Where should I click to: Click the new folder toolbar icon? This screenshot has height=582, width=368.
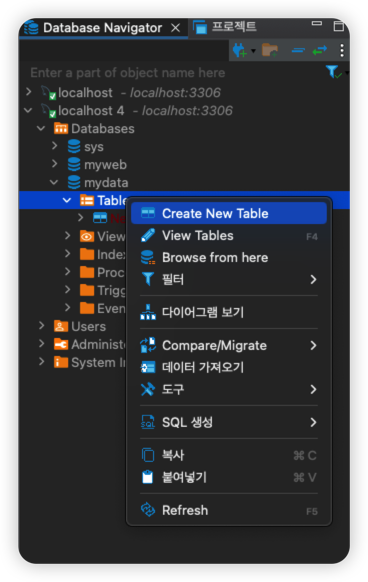click(x=270, y=50)
